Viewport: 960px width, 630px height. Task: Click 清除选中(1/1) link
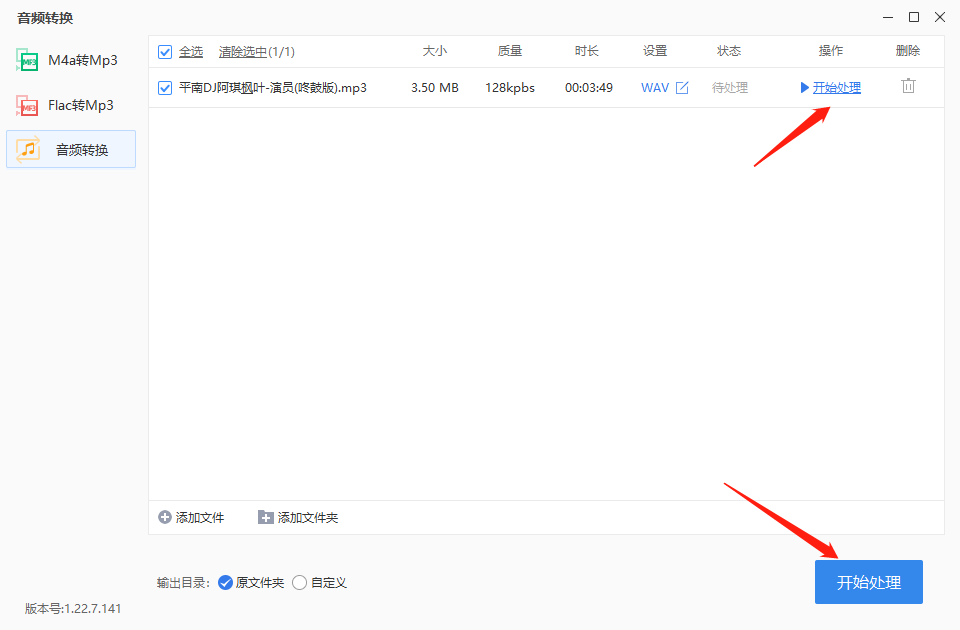point(257,52)
